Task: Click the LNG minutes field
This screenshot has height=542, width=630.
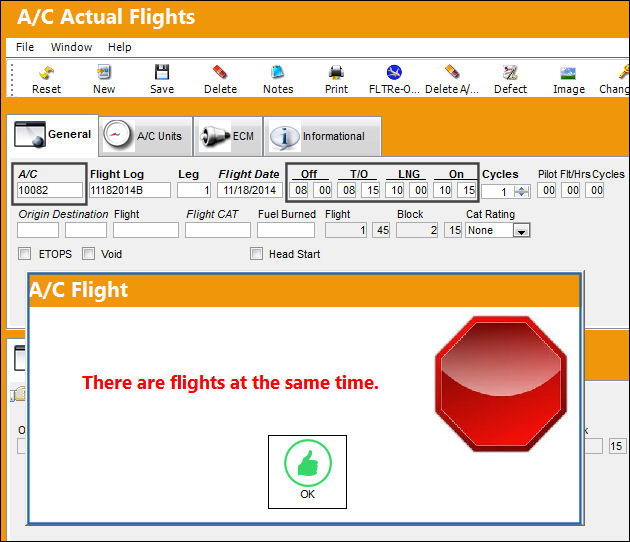Action: [x=419, y=190]
